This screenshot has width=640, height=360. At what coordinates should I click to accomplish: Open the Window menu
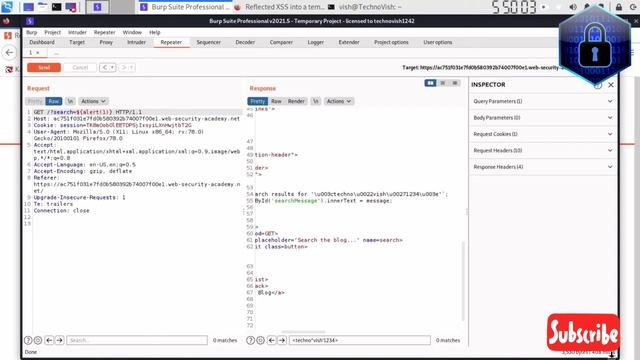tap(132, 32)
